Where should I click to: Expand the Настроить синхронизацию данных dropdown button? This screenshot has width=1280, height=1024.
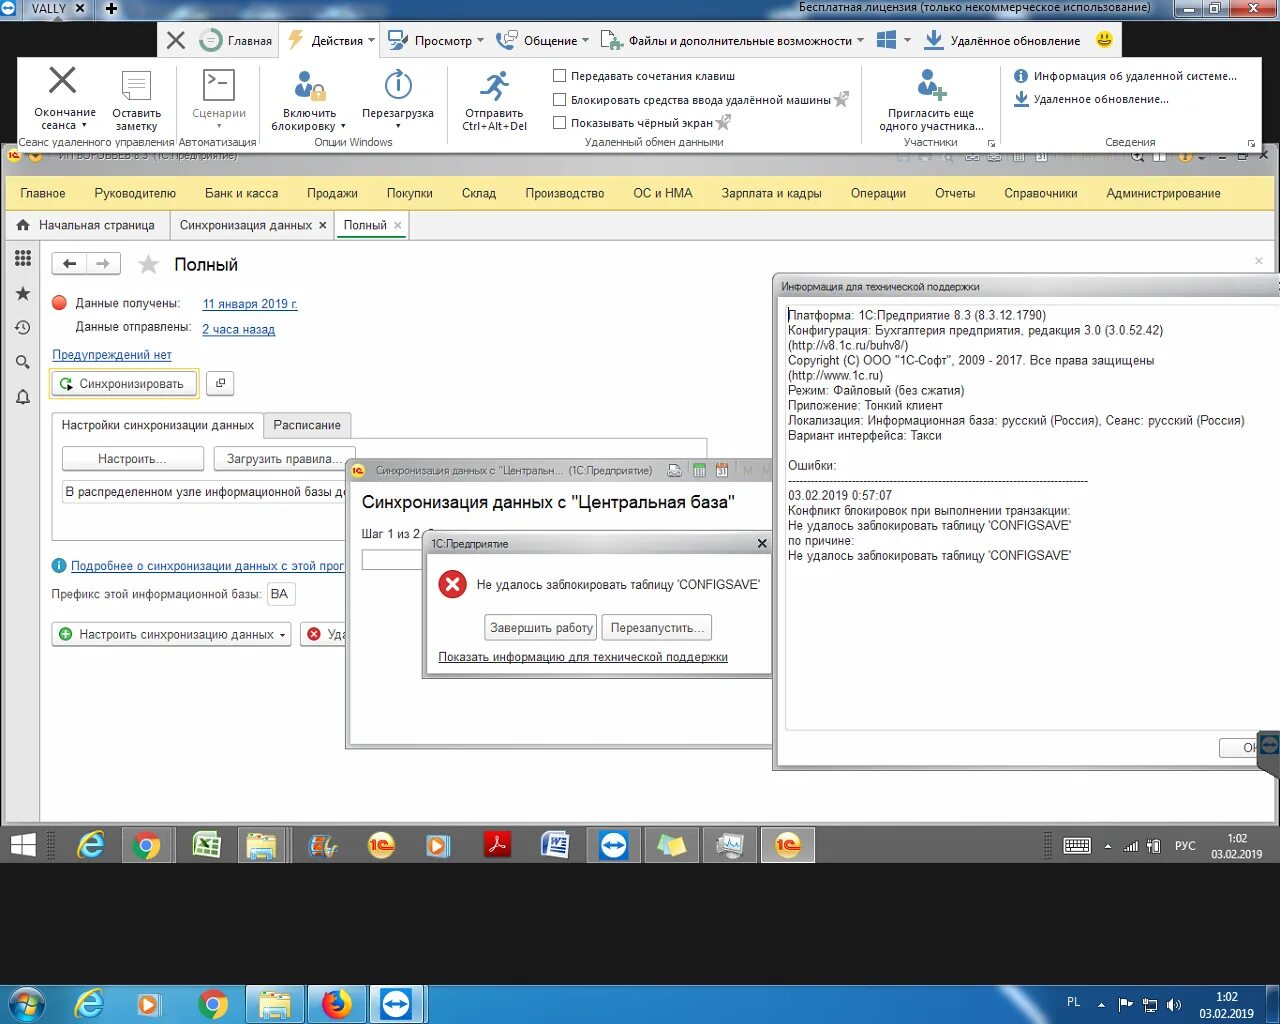click(283, 635)
